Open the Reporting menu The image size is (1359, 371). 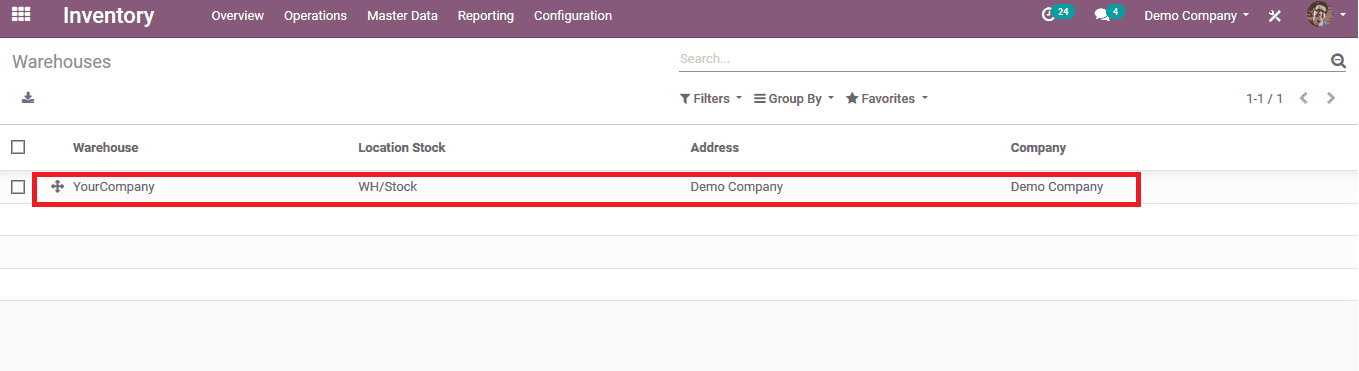pos(486,16)
